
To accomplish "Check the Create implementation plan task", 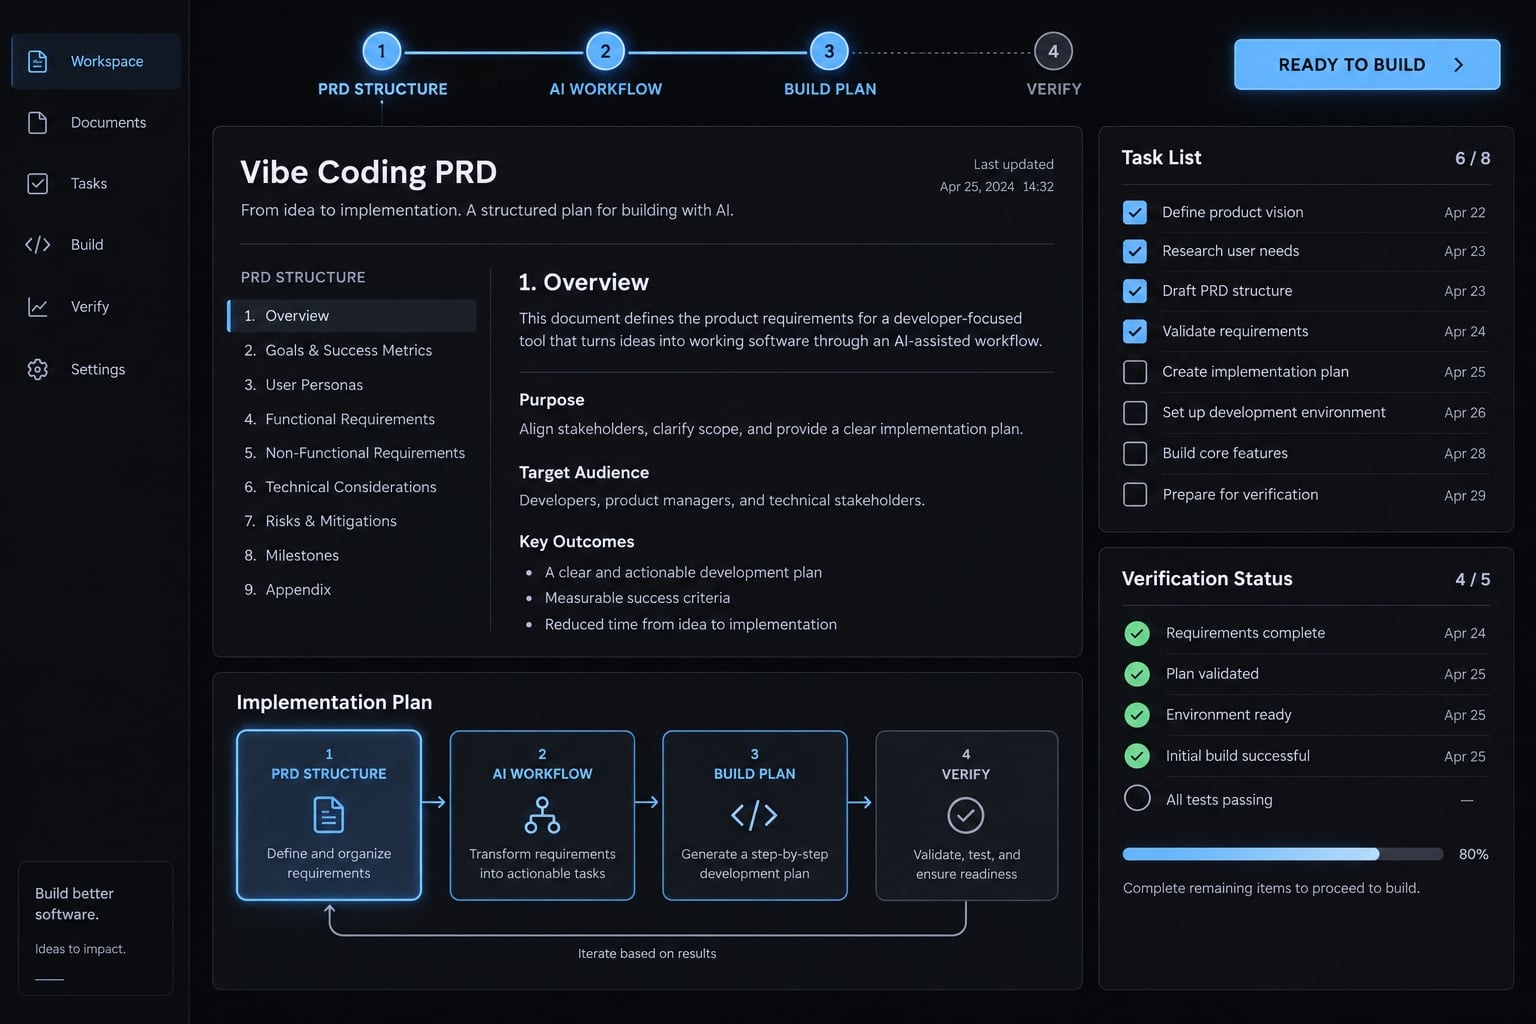I will 1135,372.
